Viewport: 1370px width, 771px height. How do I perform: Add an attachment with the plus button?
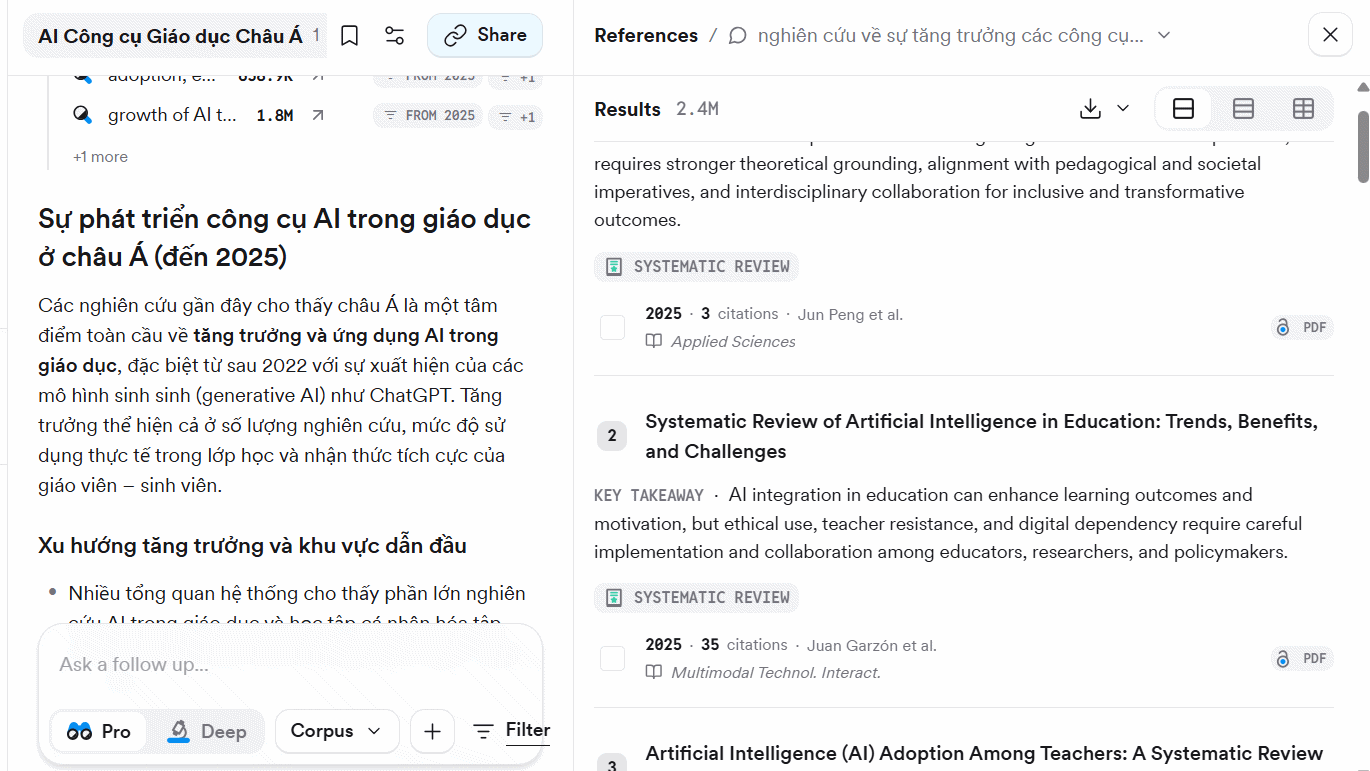432,731
